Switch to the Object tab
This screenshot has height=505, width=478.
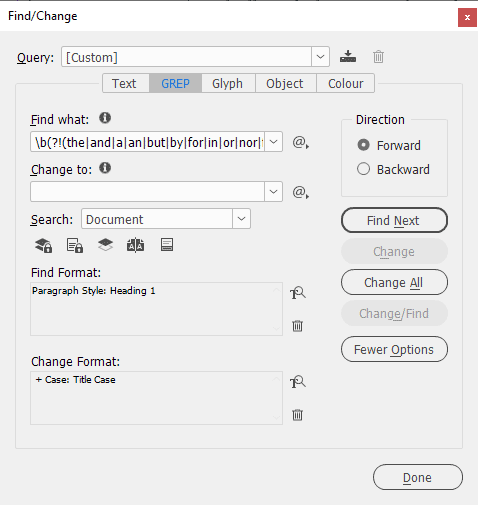point(286,83)
